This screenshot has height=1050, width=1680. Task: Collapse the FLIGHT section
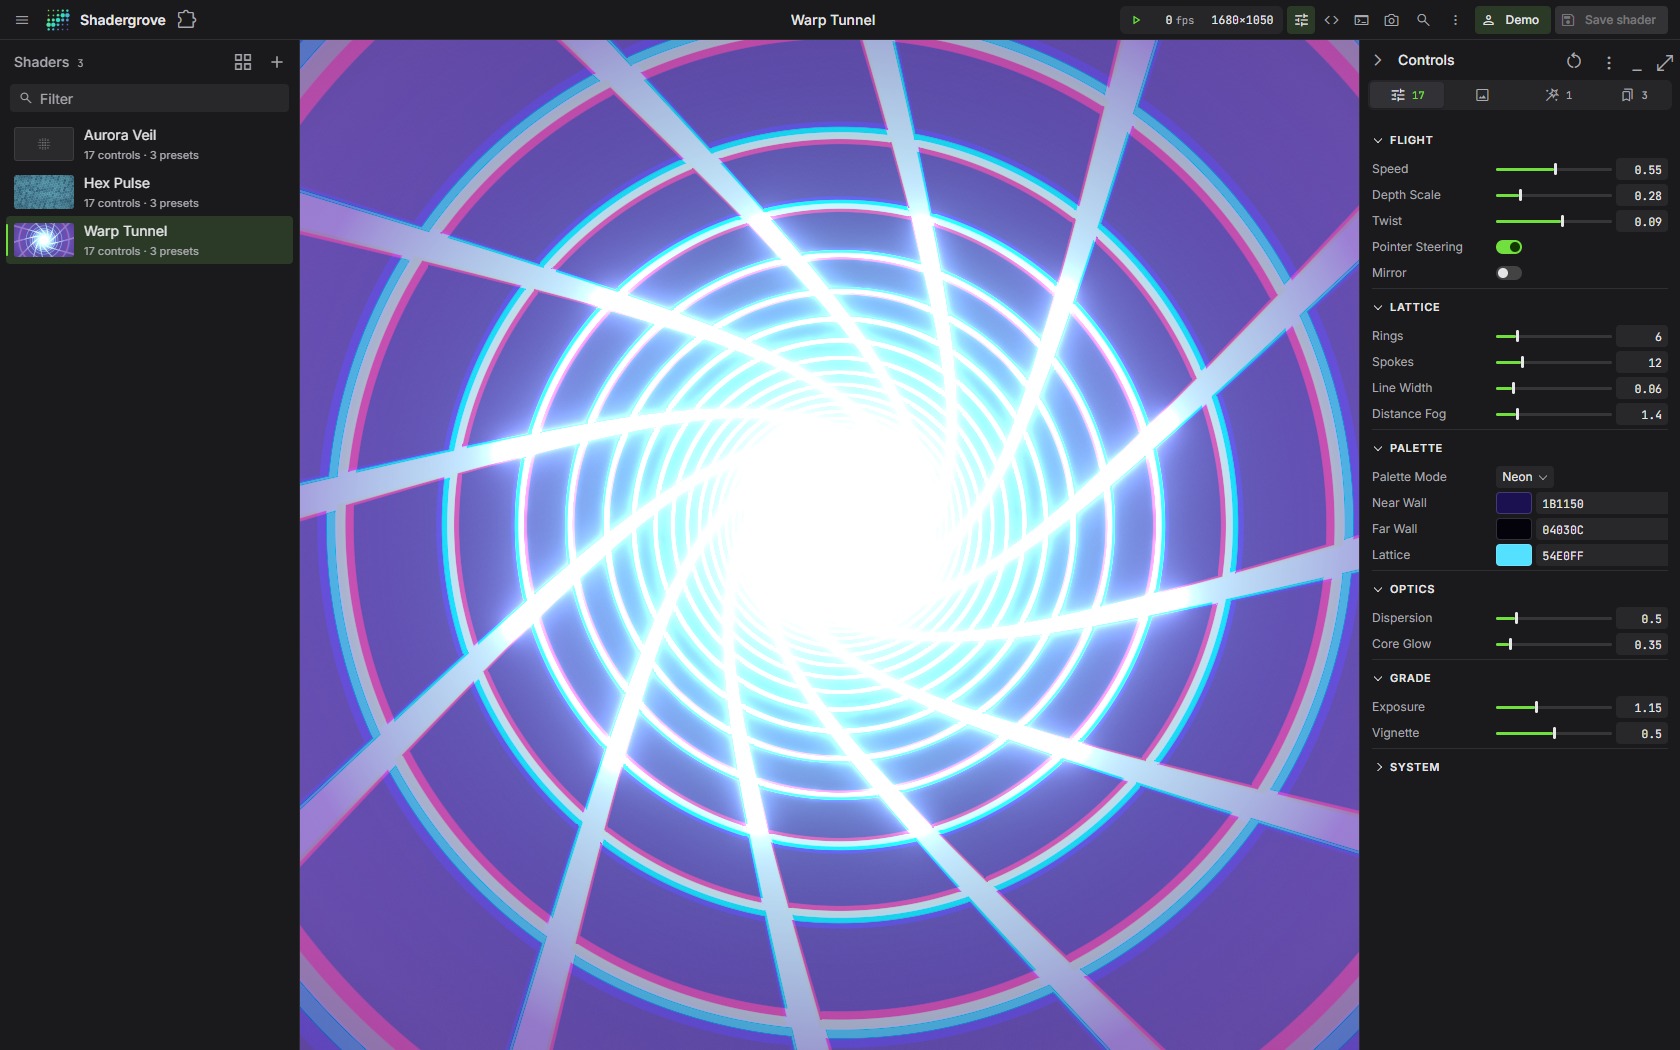(1403, 140)
